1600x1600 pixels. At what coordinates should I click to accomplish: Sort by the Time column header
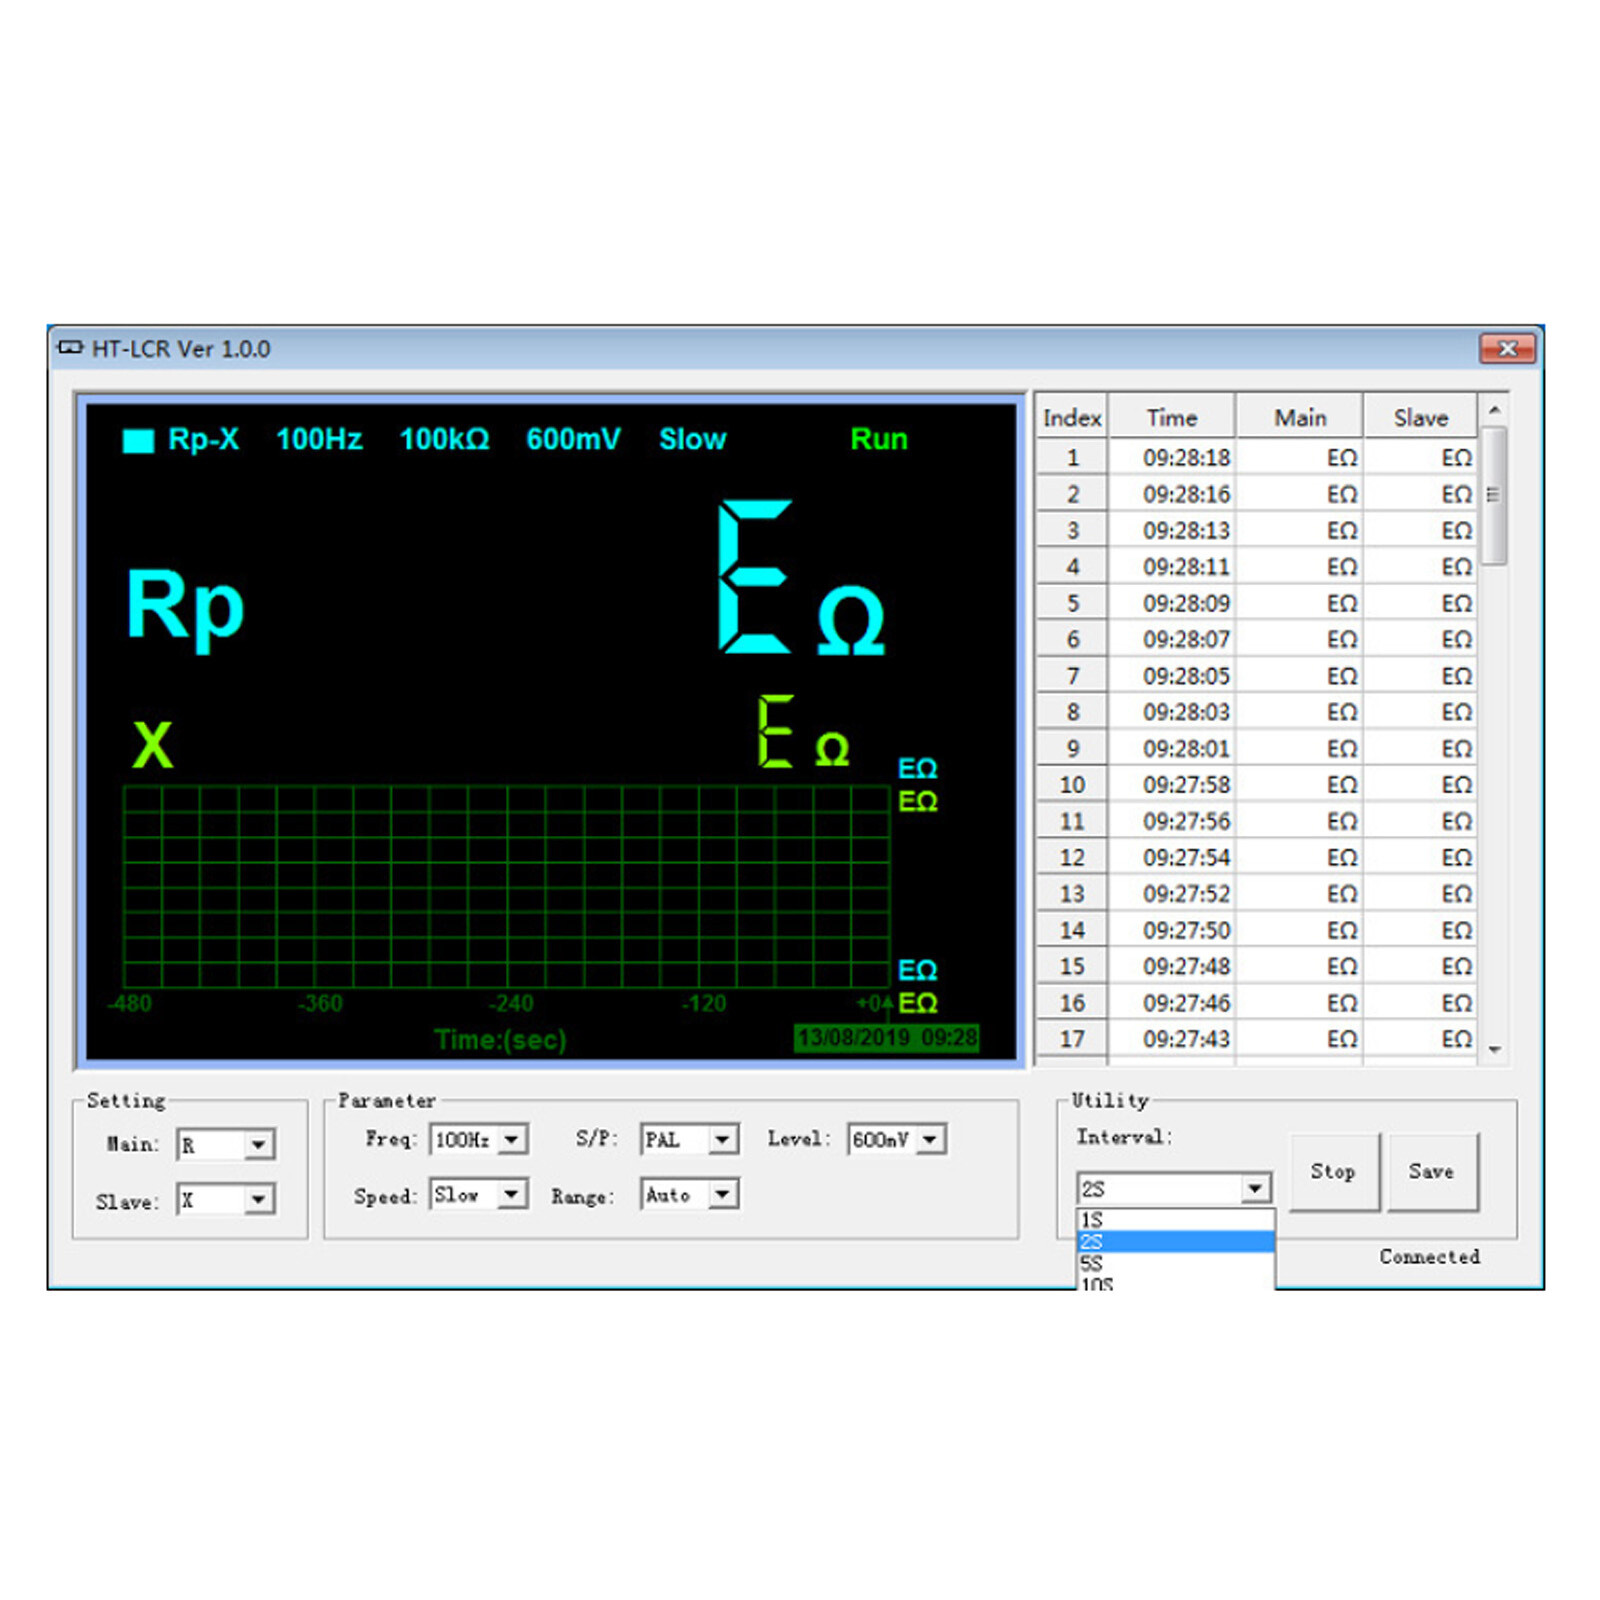(x=1172, y=418)
